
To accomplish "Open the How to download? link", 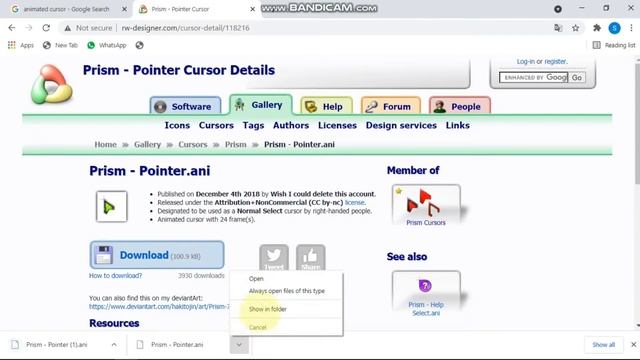I will click(116, 276).
